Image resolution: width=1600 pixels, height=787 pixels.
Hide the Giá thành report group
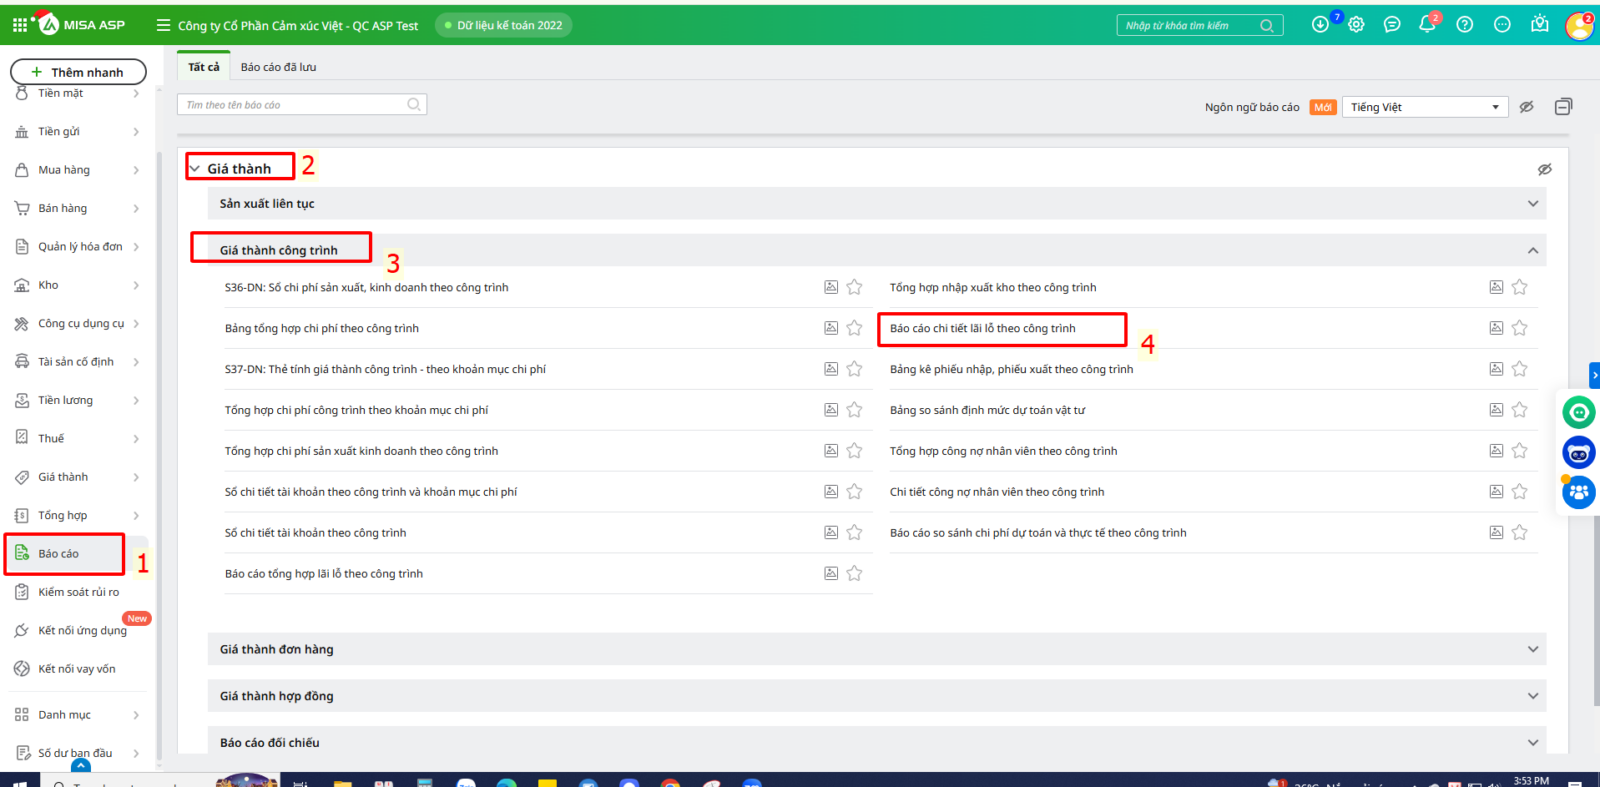pyautogui.click(x=1544, y=169)
